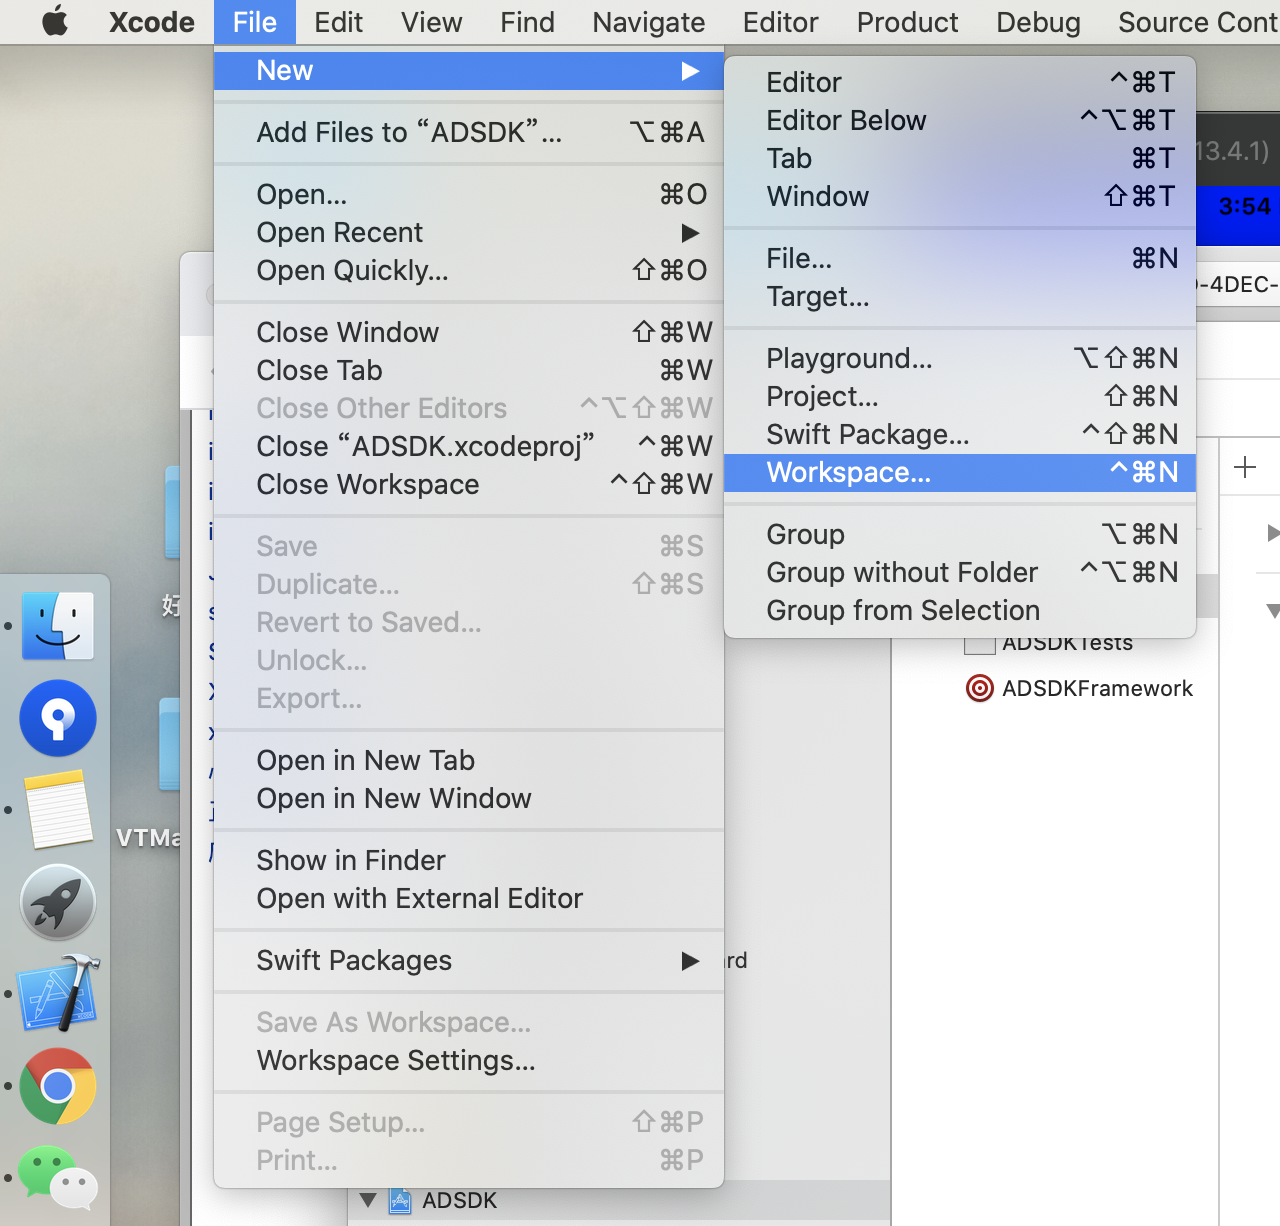Open Finder from the Dock

point(58,626)
